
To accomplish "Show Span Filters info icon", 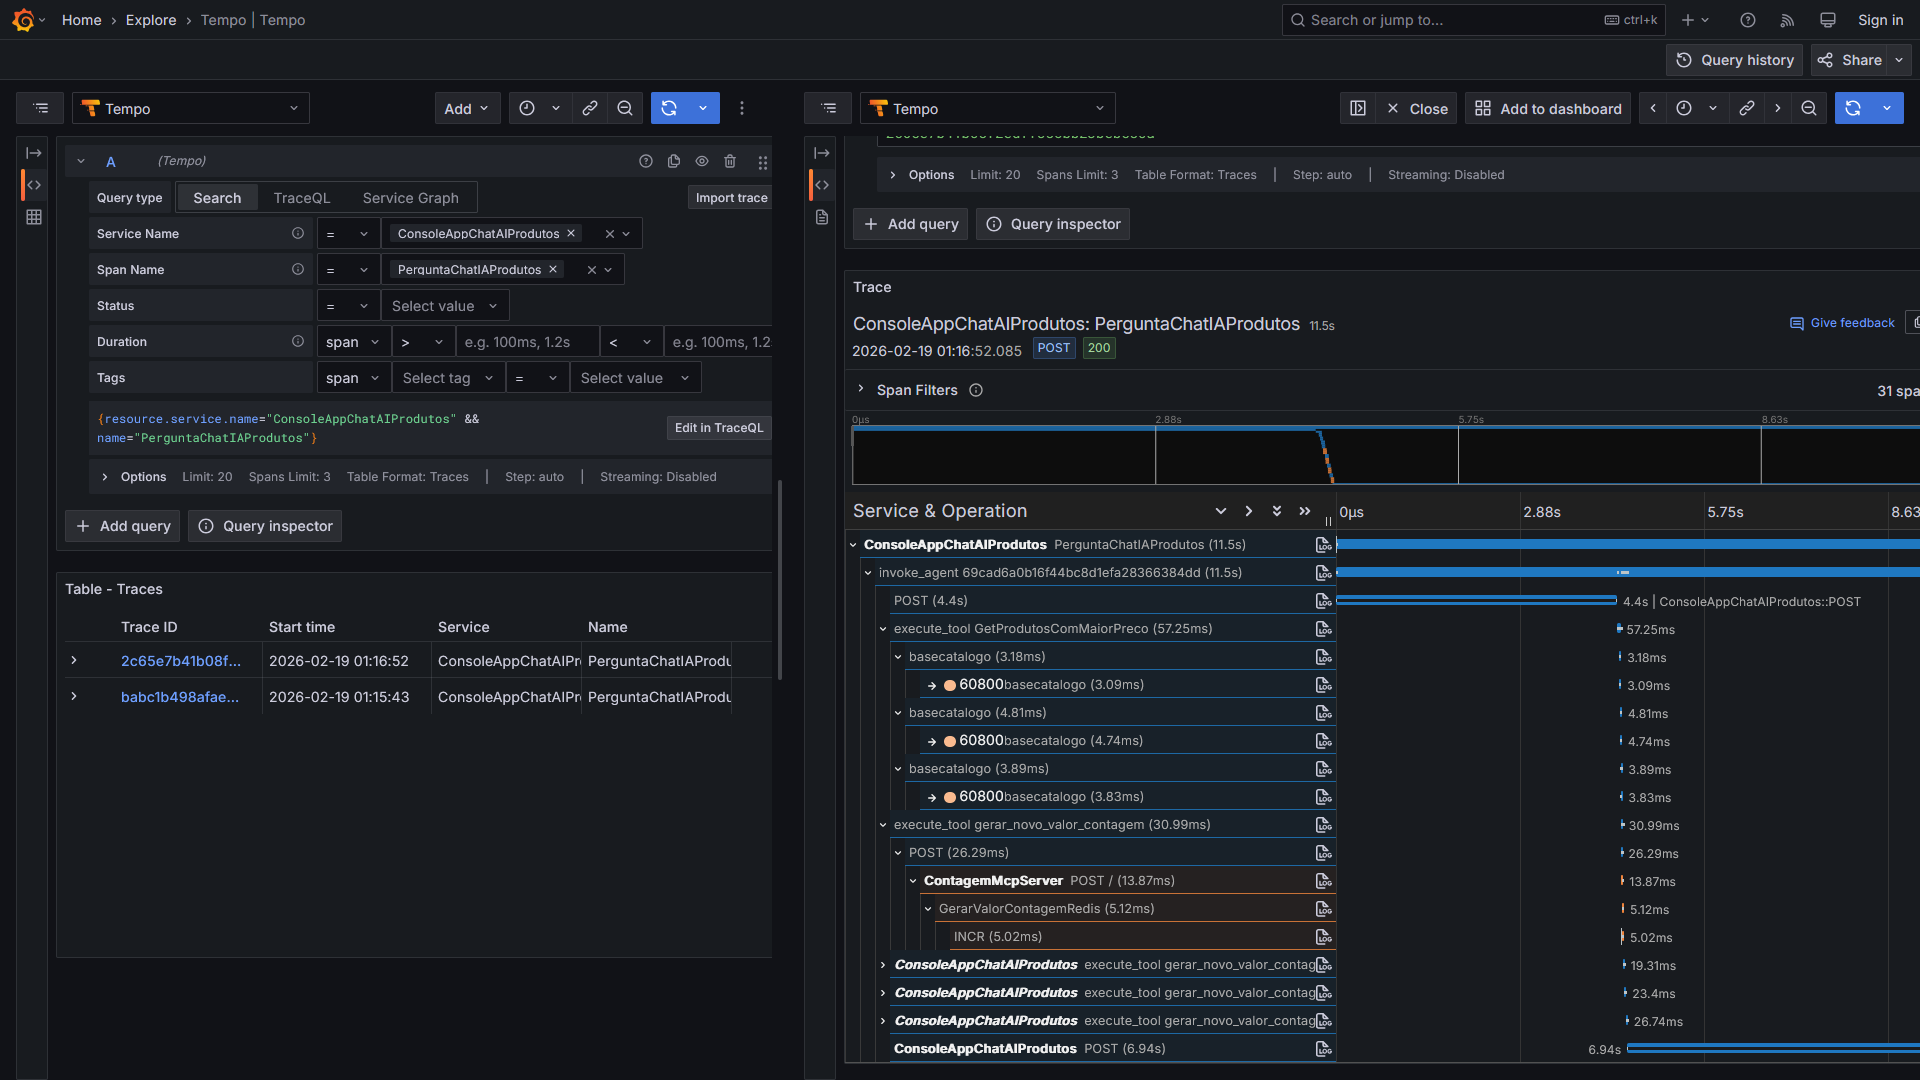I will (x=976, y=390).
